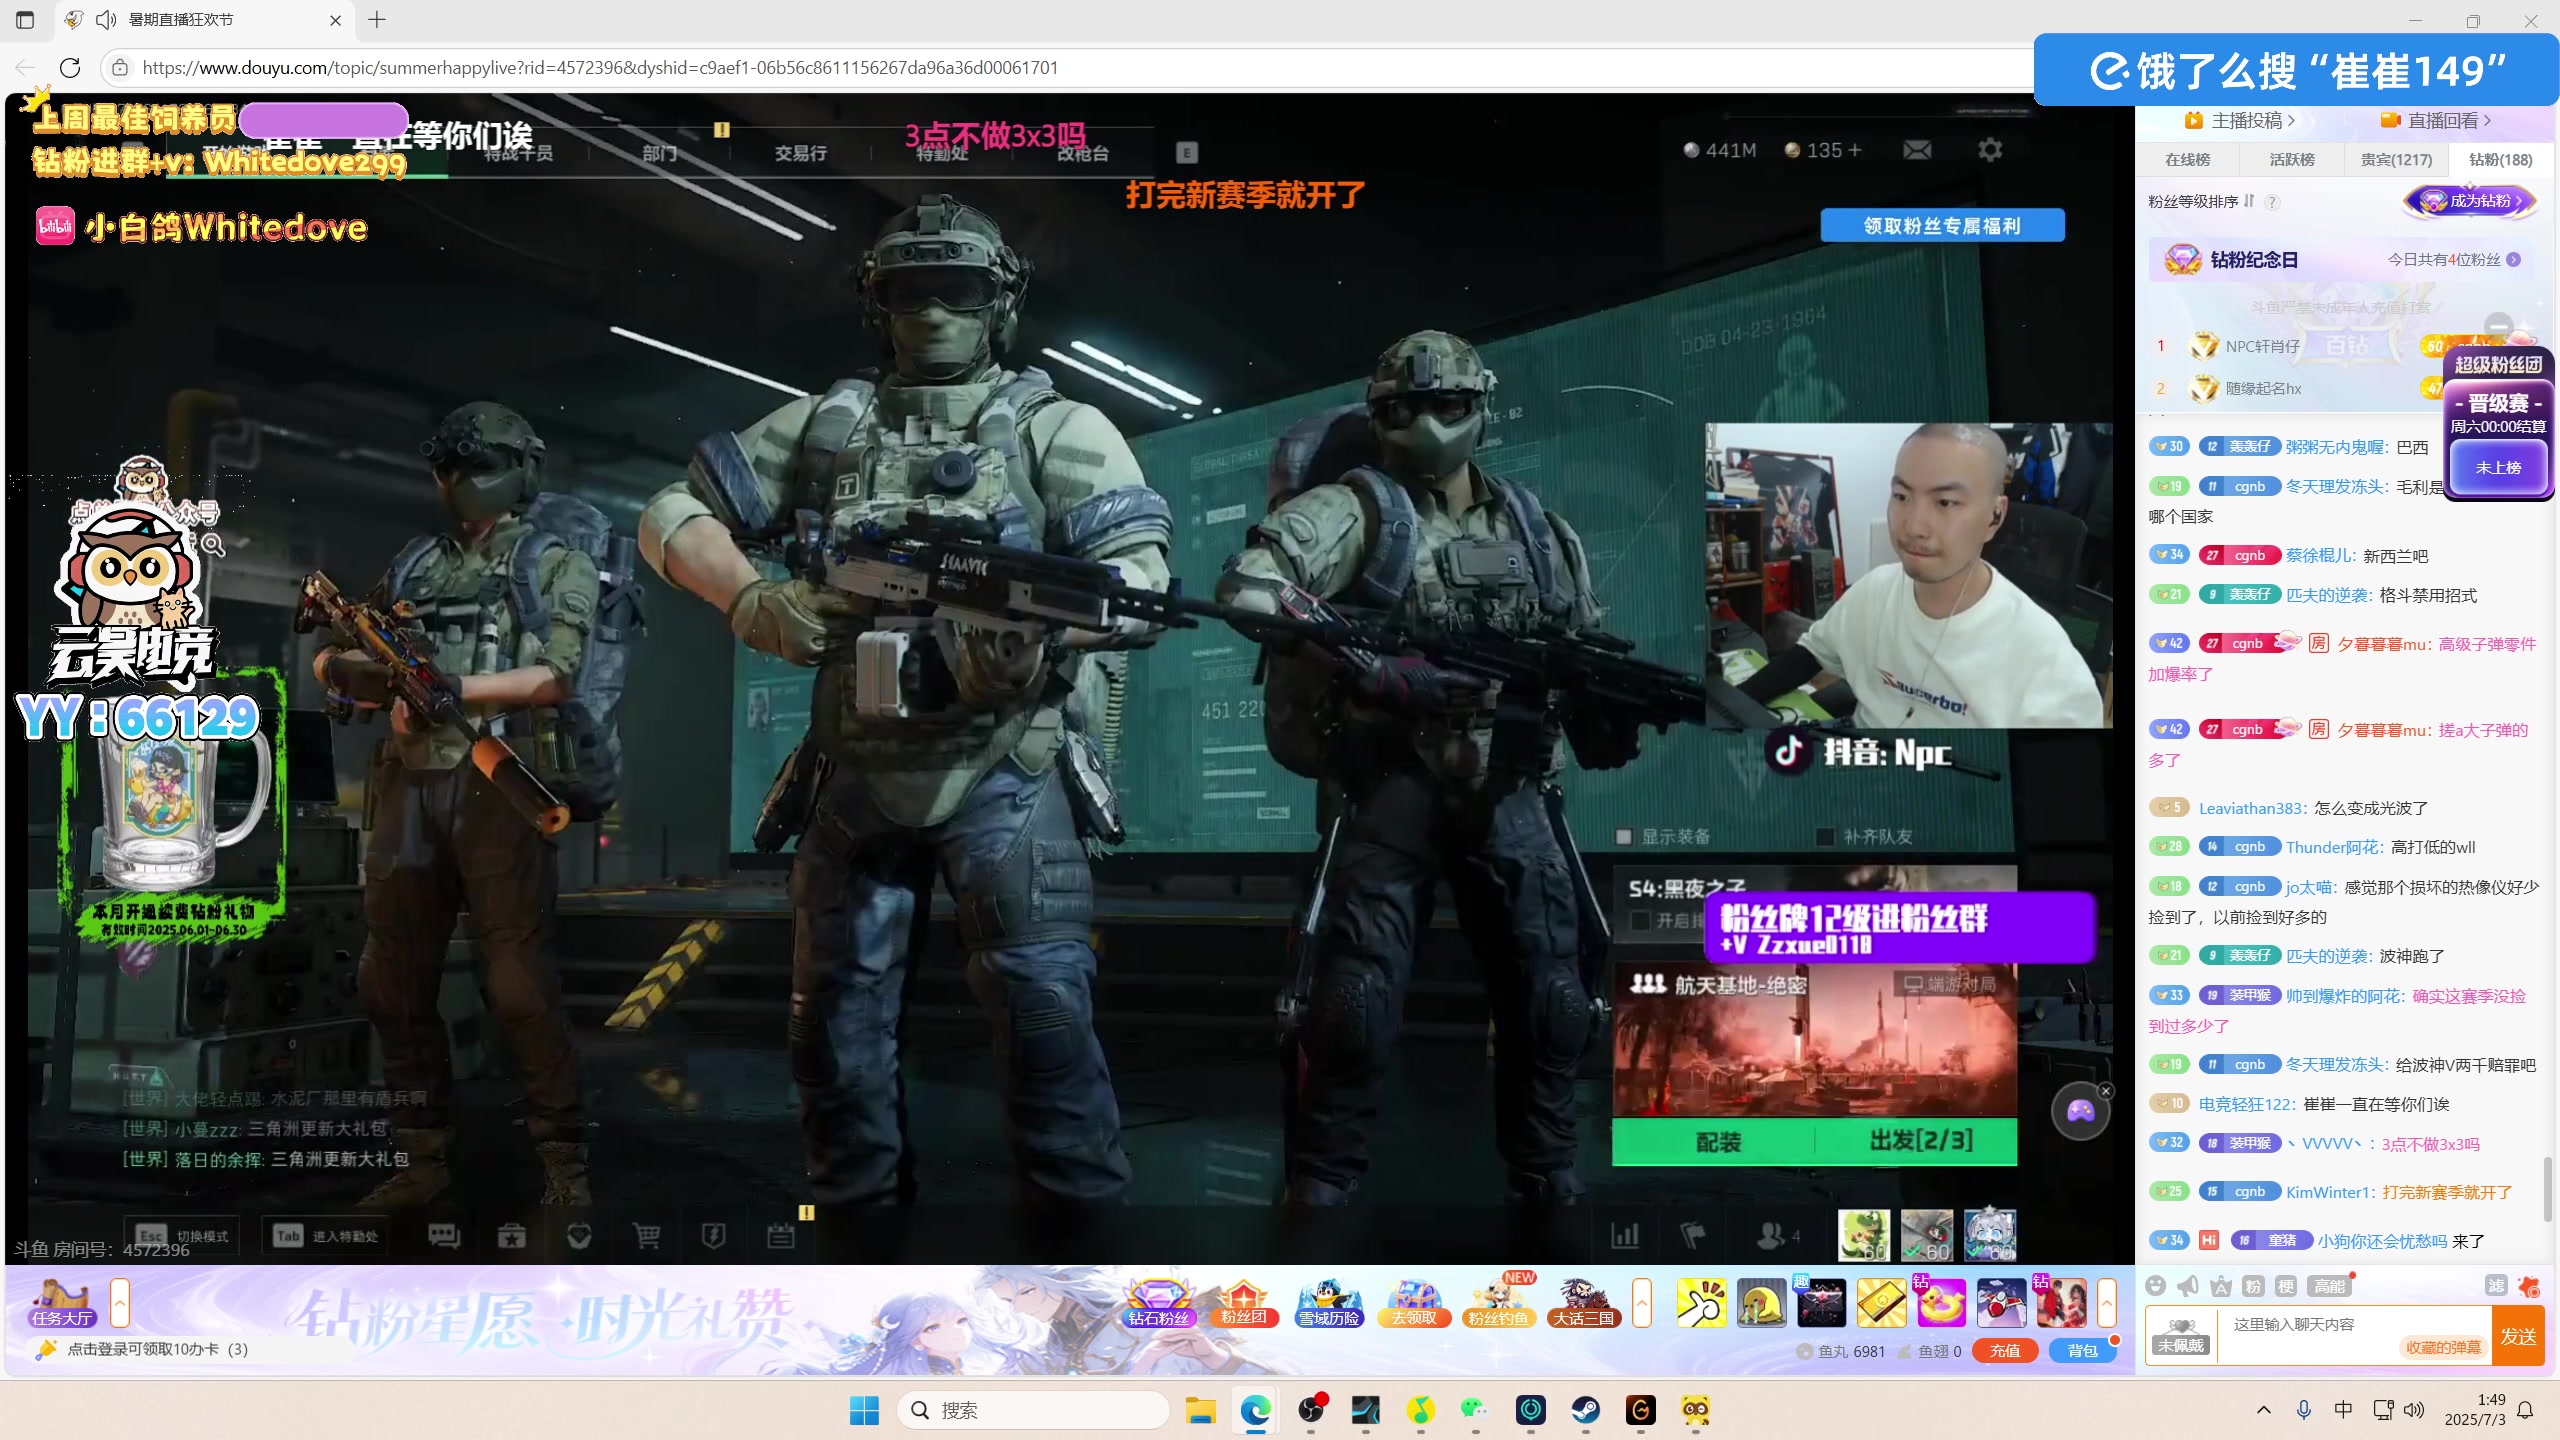Click the chat input field
This screenshot has width=2560, height=1440.
tap(2354, 1334)
